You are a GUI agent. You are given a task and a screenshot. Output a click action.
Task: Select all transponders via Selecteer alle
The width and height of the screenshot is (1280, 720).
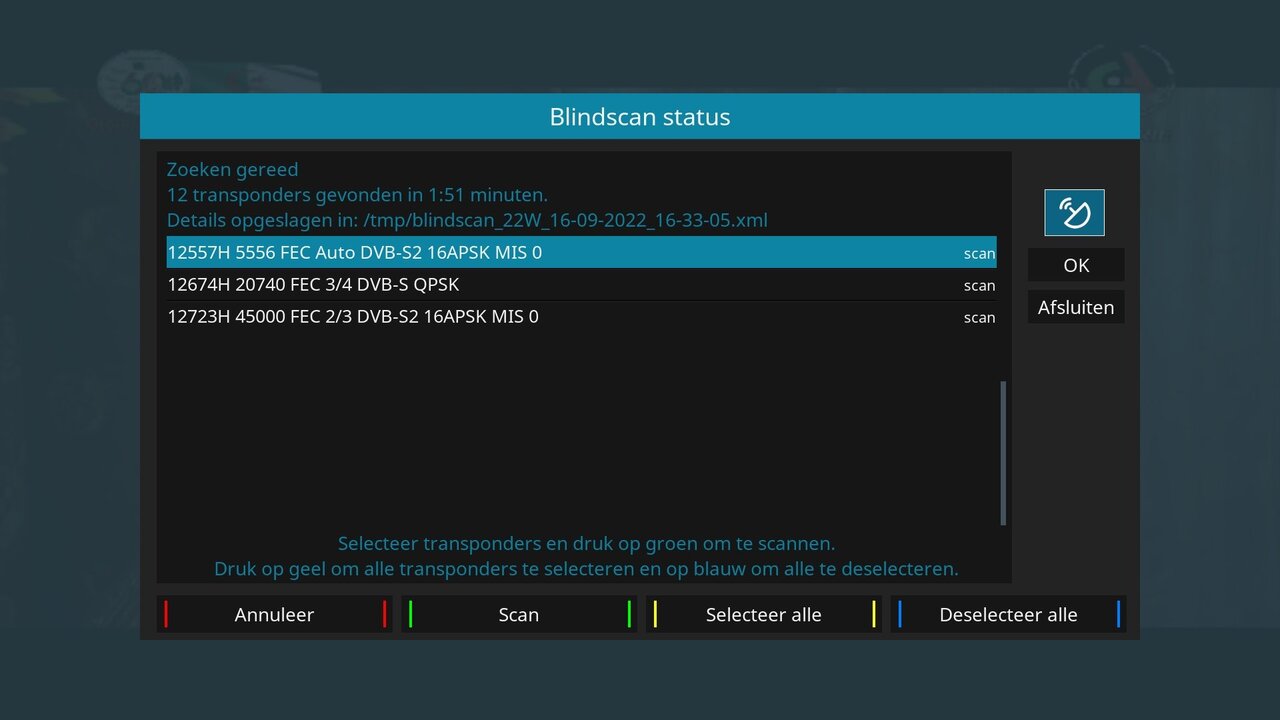764,614
